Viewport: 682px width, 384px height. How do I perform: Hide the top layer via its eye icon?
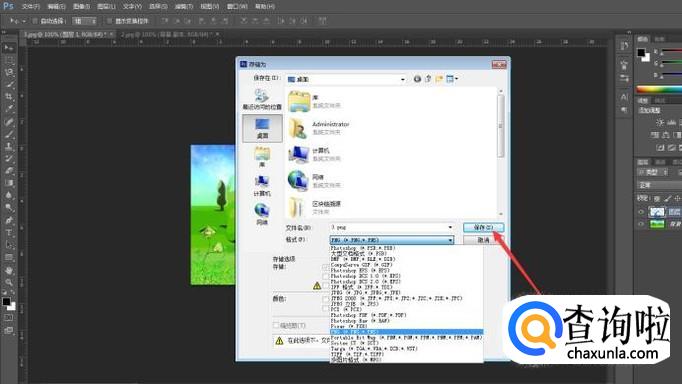tap(641, 212)
